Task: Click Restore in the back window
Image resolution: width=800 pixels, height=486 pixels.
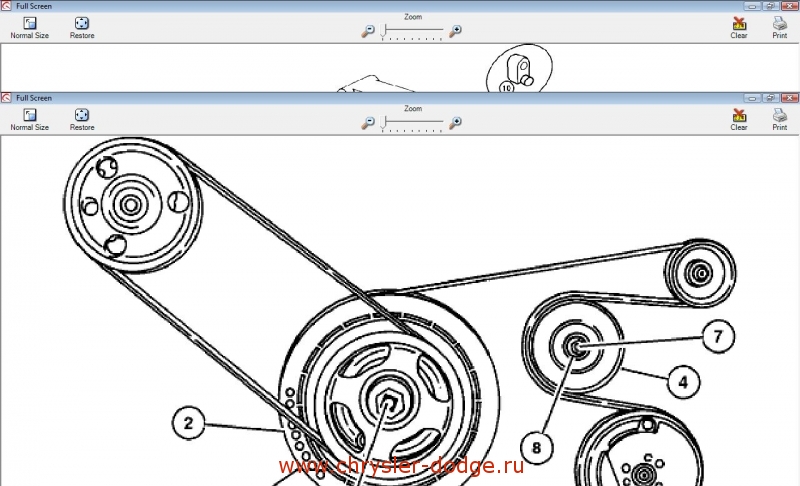Action: (82, 28)
